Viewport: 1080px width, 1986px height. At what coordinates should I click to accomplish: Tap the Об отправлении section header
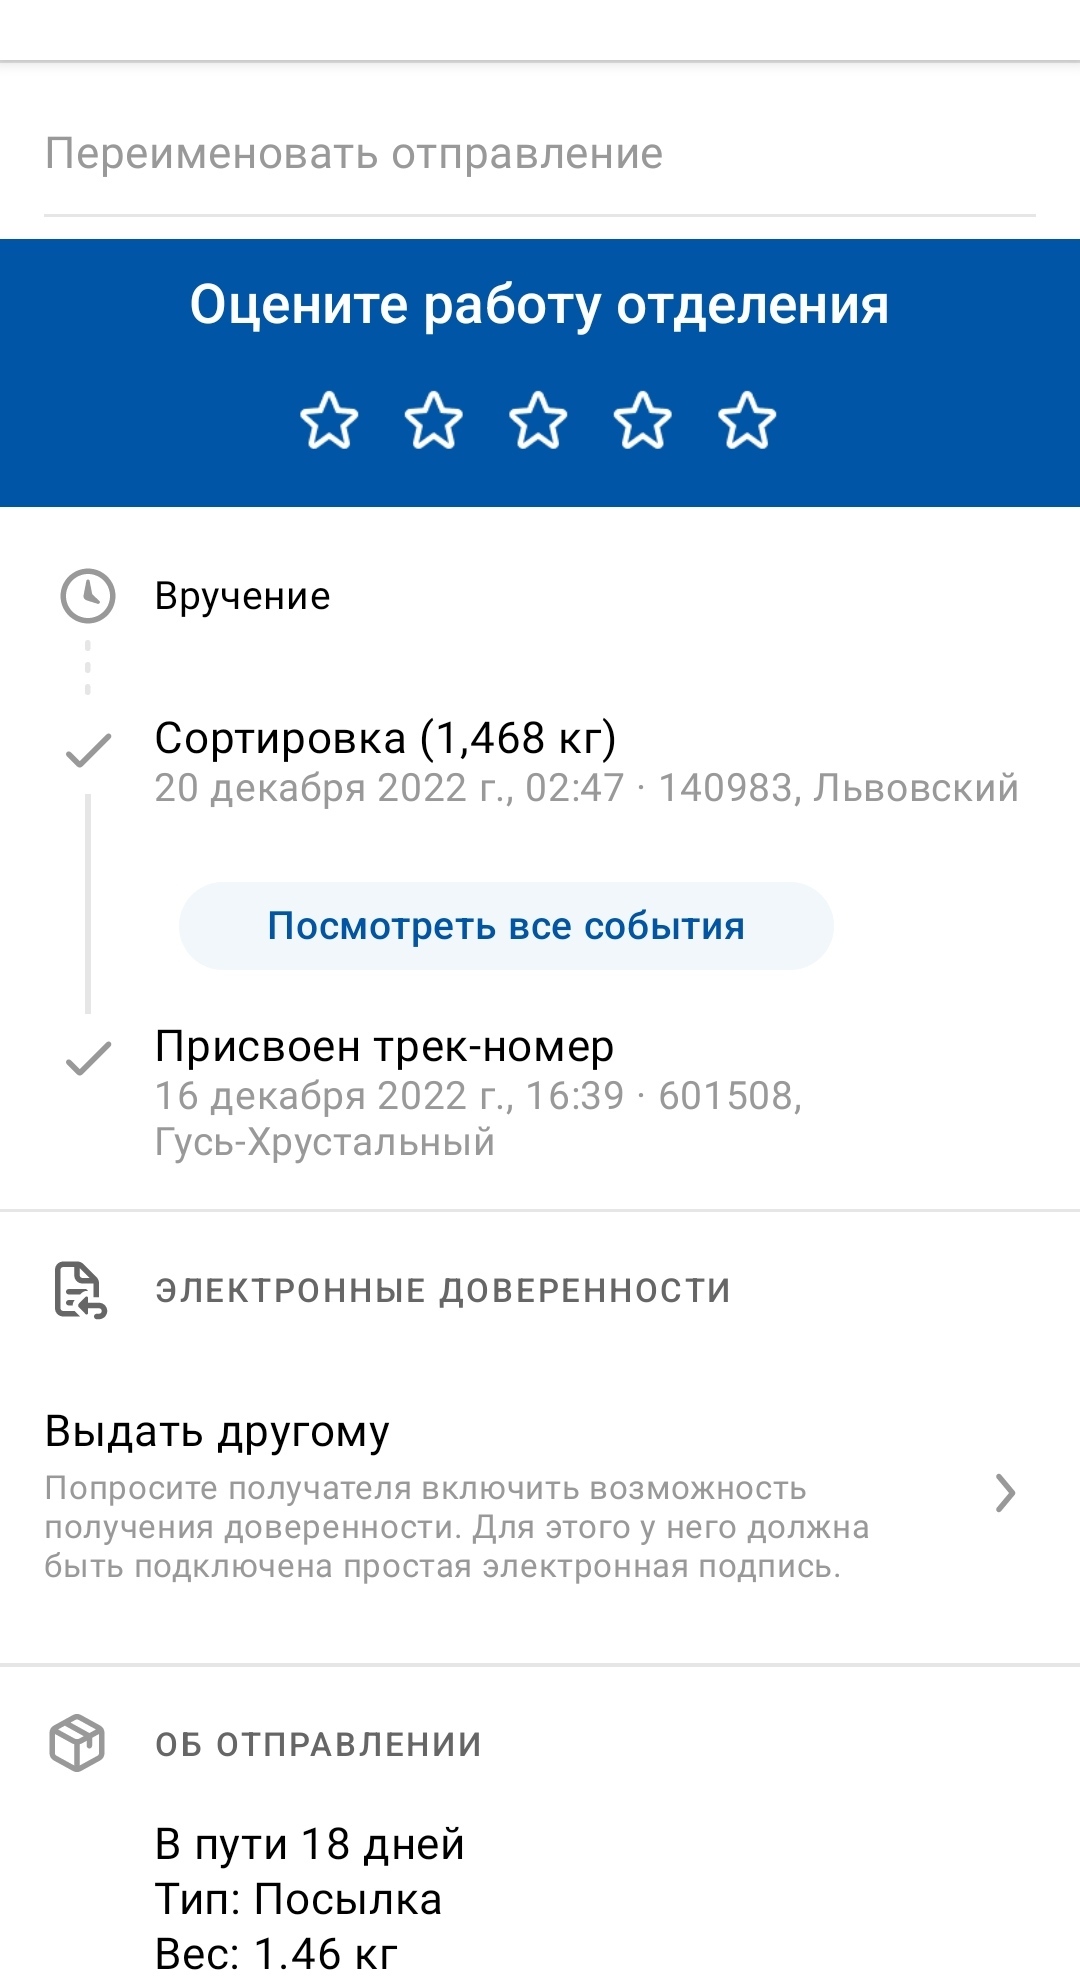click(x=318, y=1745)
